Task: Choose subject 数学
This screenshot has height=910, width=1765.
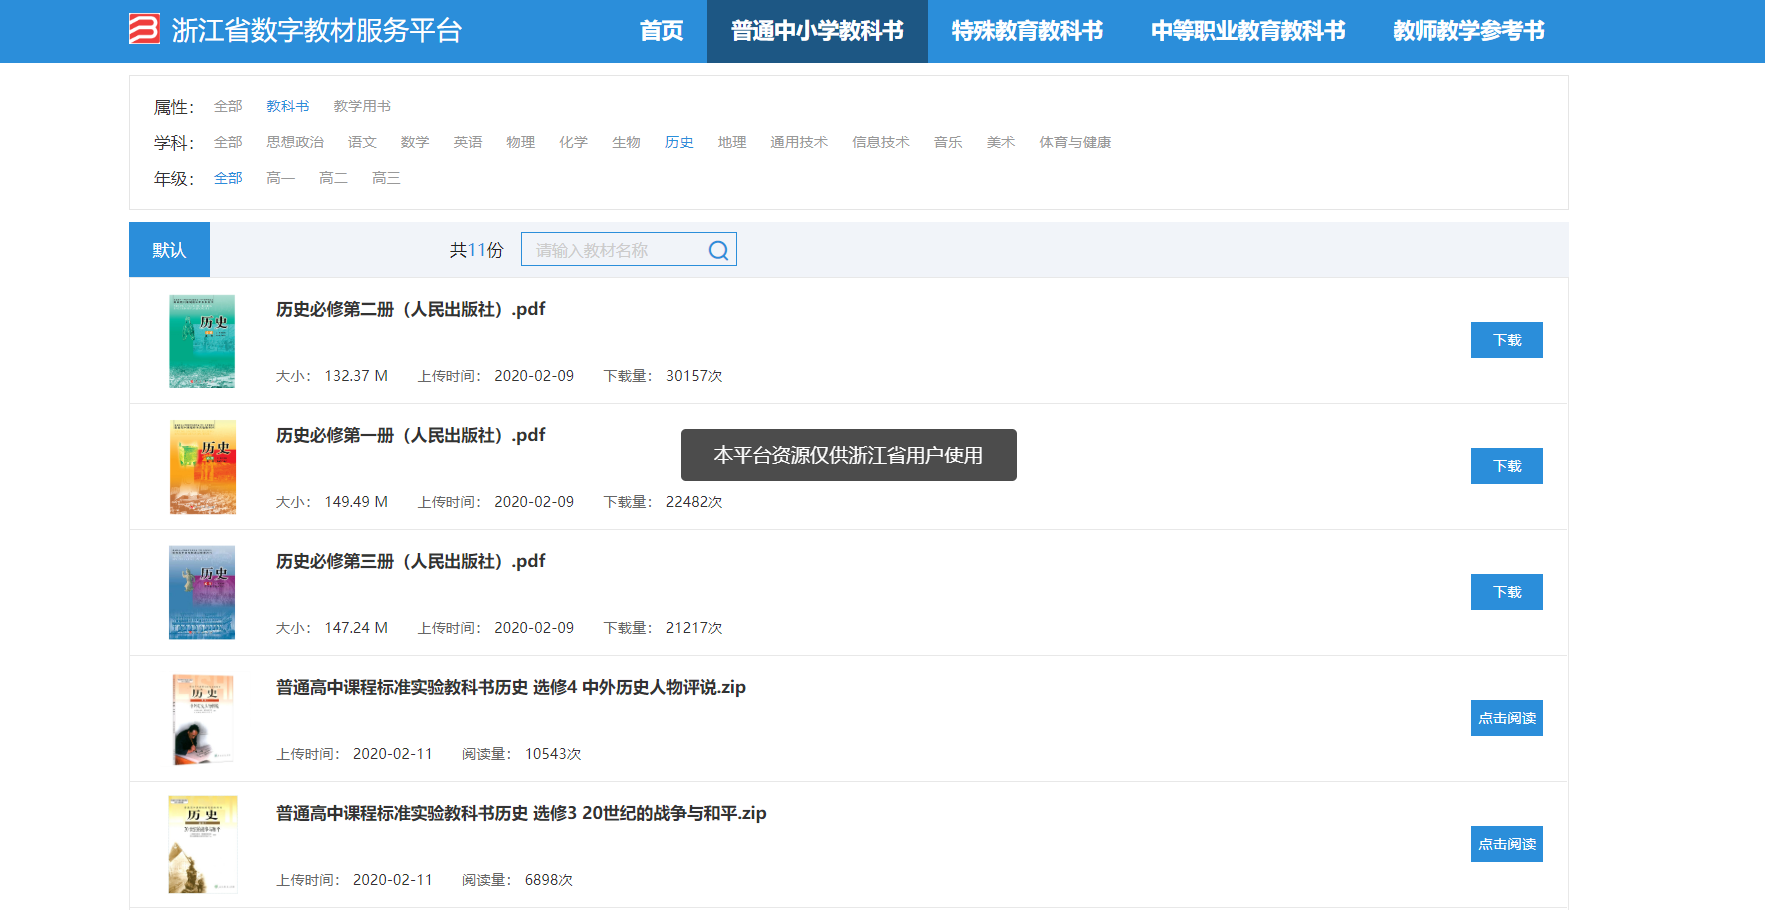Action: (x=415, y=142)
